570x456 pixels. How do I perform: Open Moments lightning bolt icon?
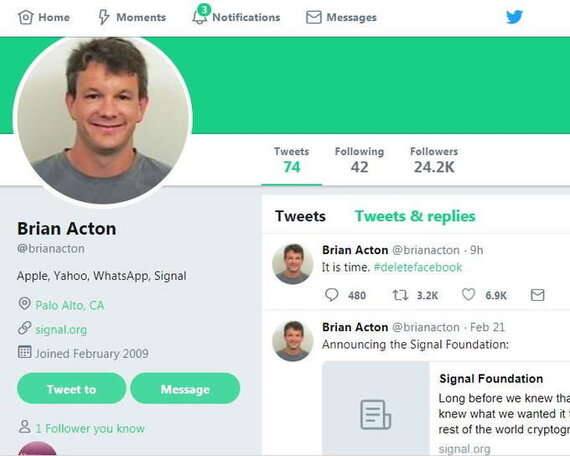[104, 17]
